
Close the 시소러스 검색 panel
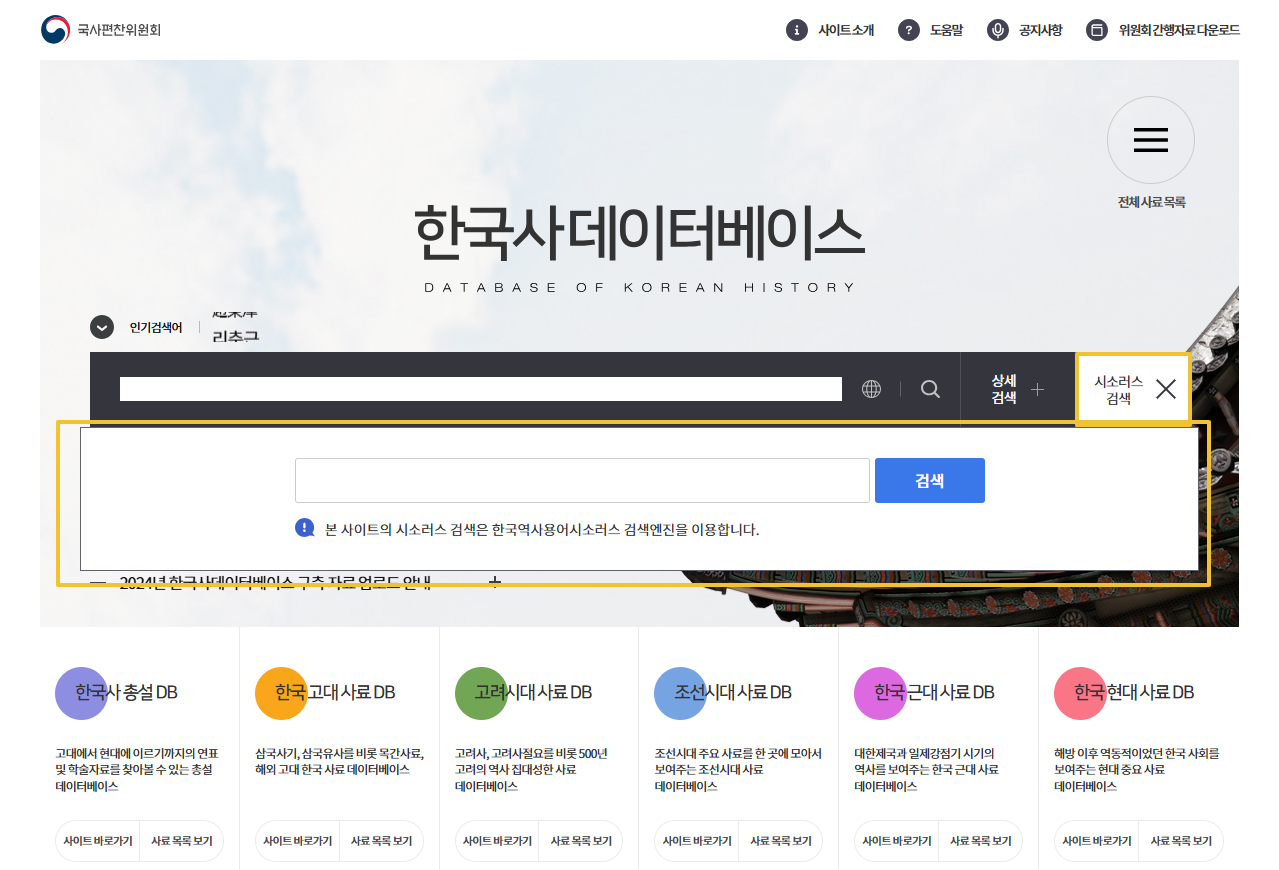click(1165, 389)
